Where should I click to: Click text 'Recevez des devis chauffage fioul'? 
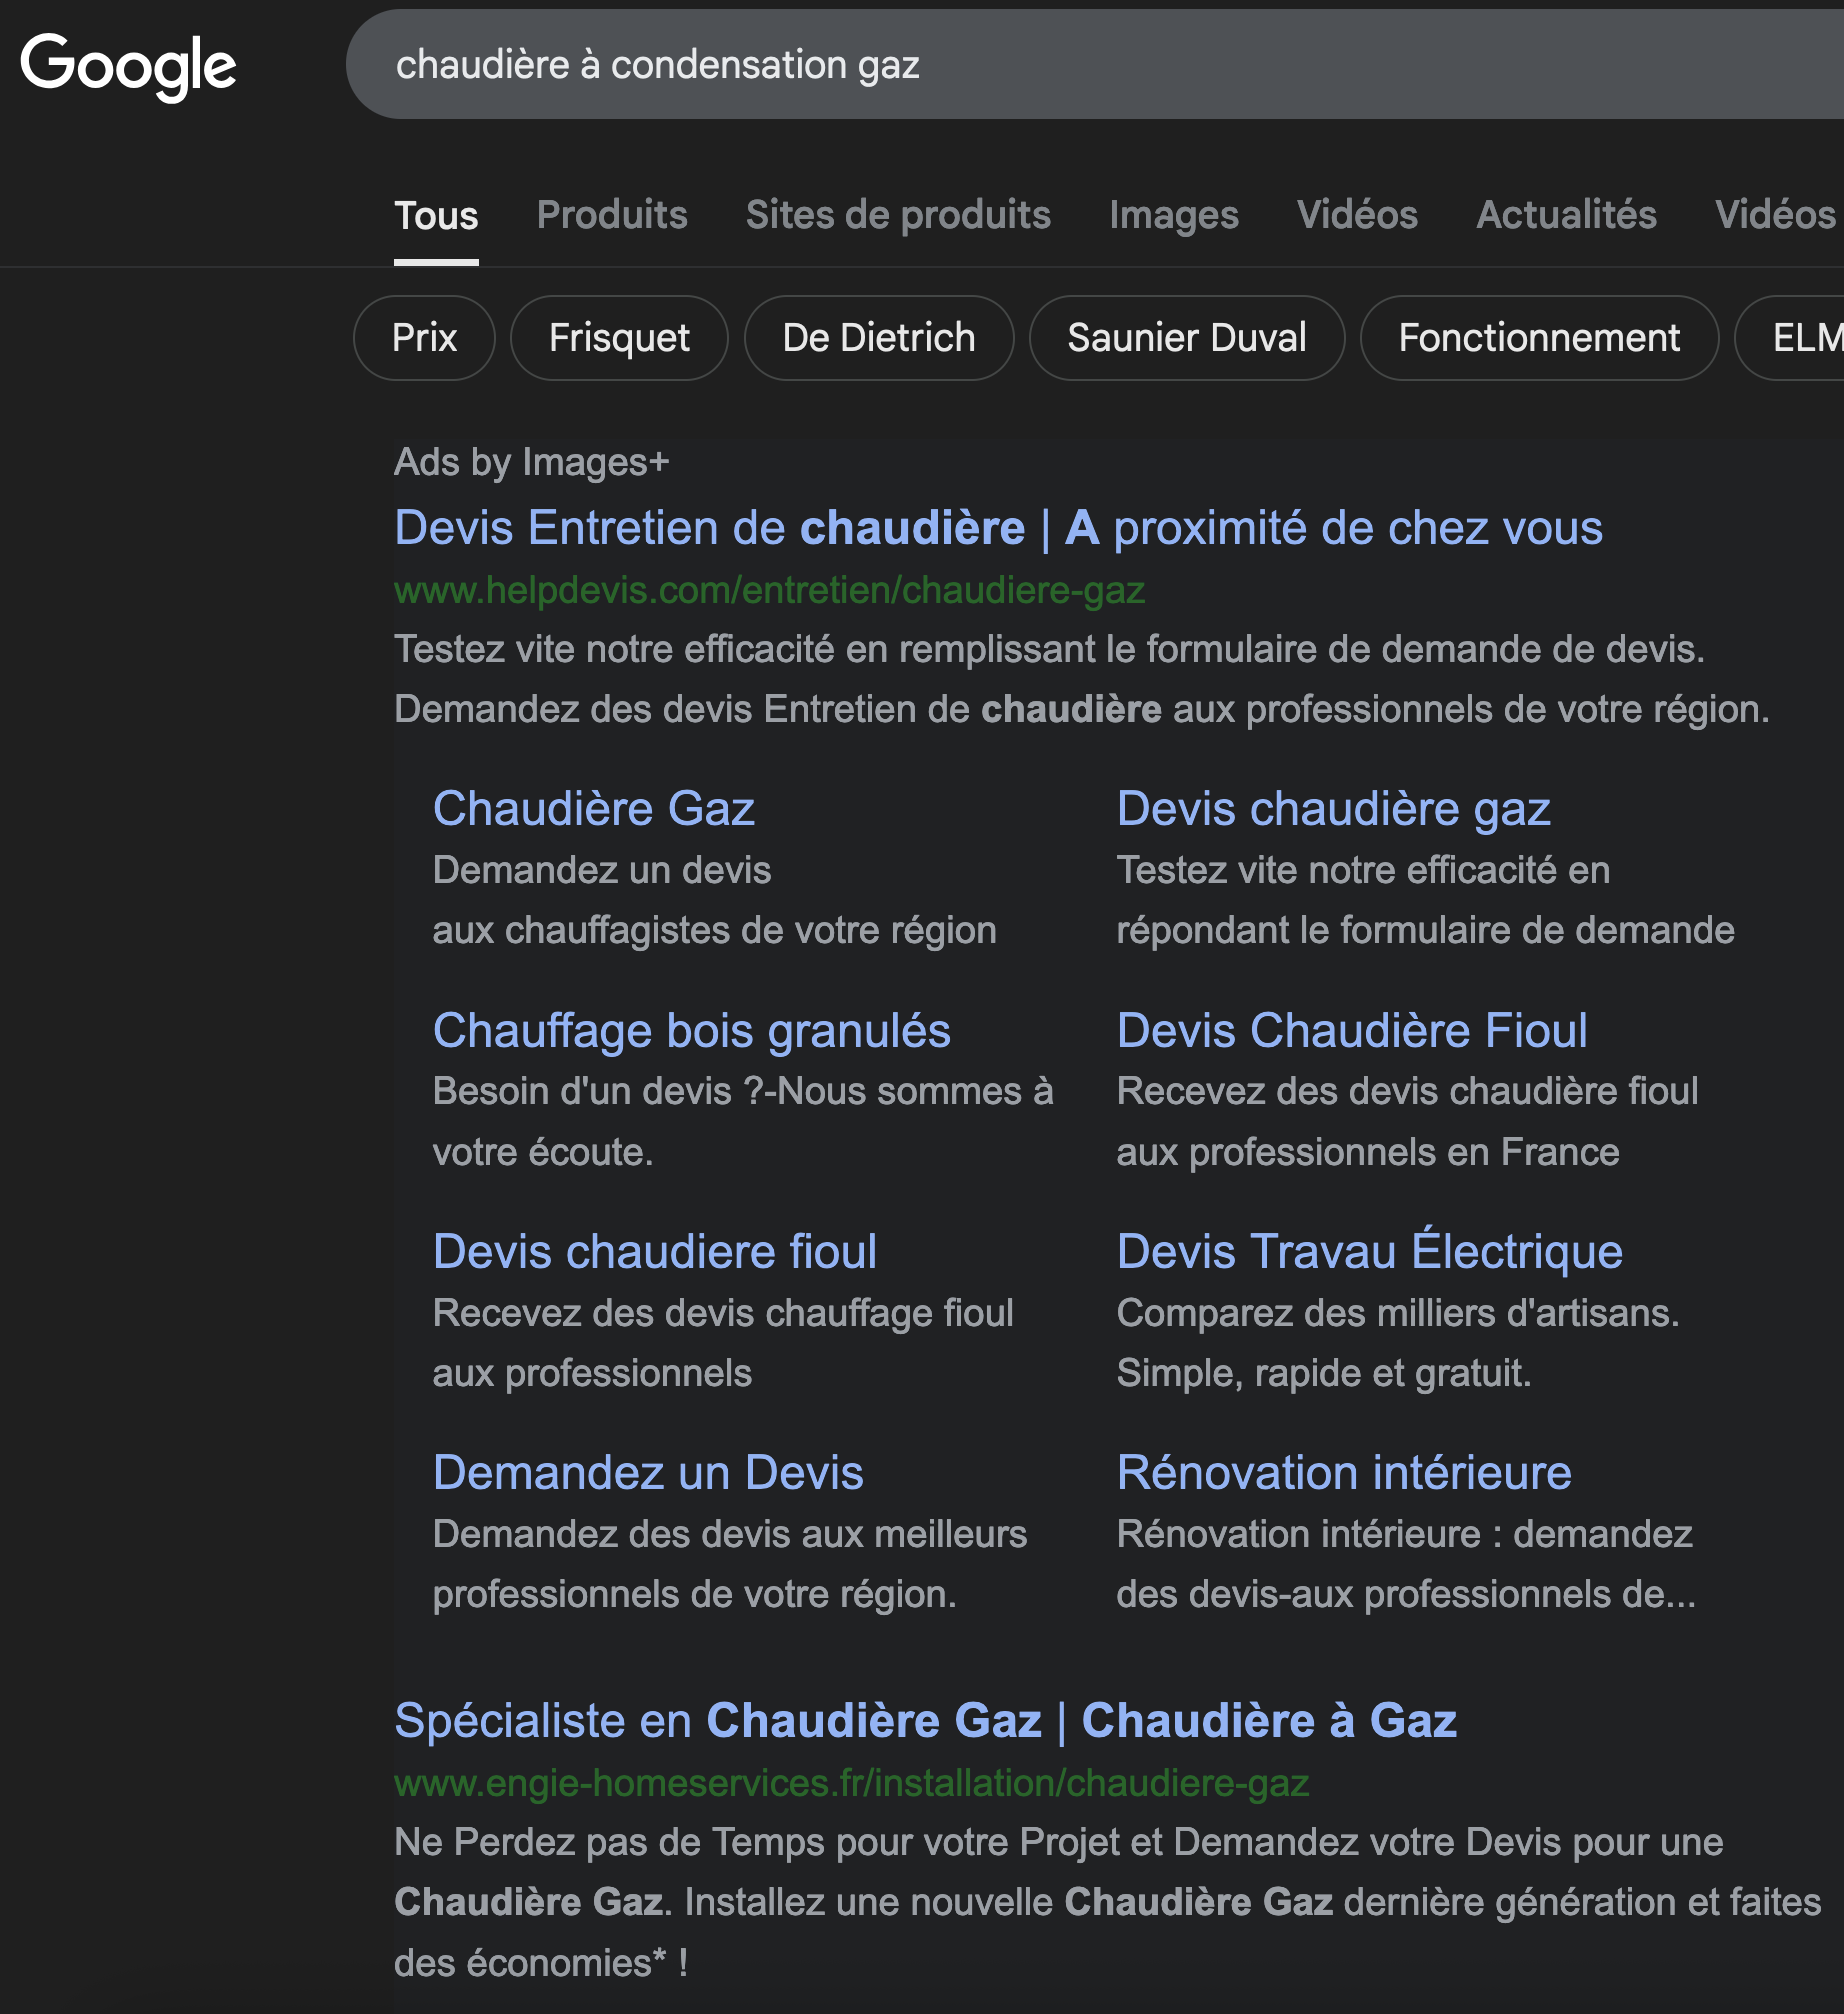pos(723,1313)
